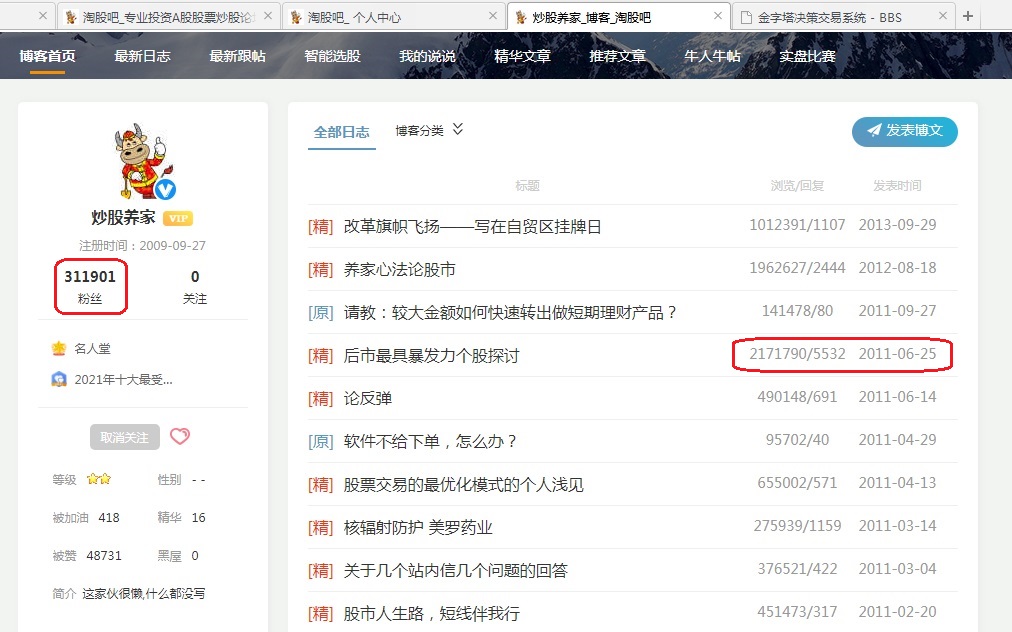Viewport: 1012px width, 632px height.
Task: Open post 养家心法论股市
Action: tap(400, 269)
